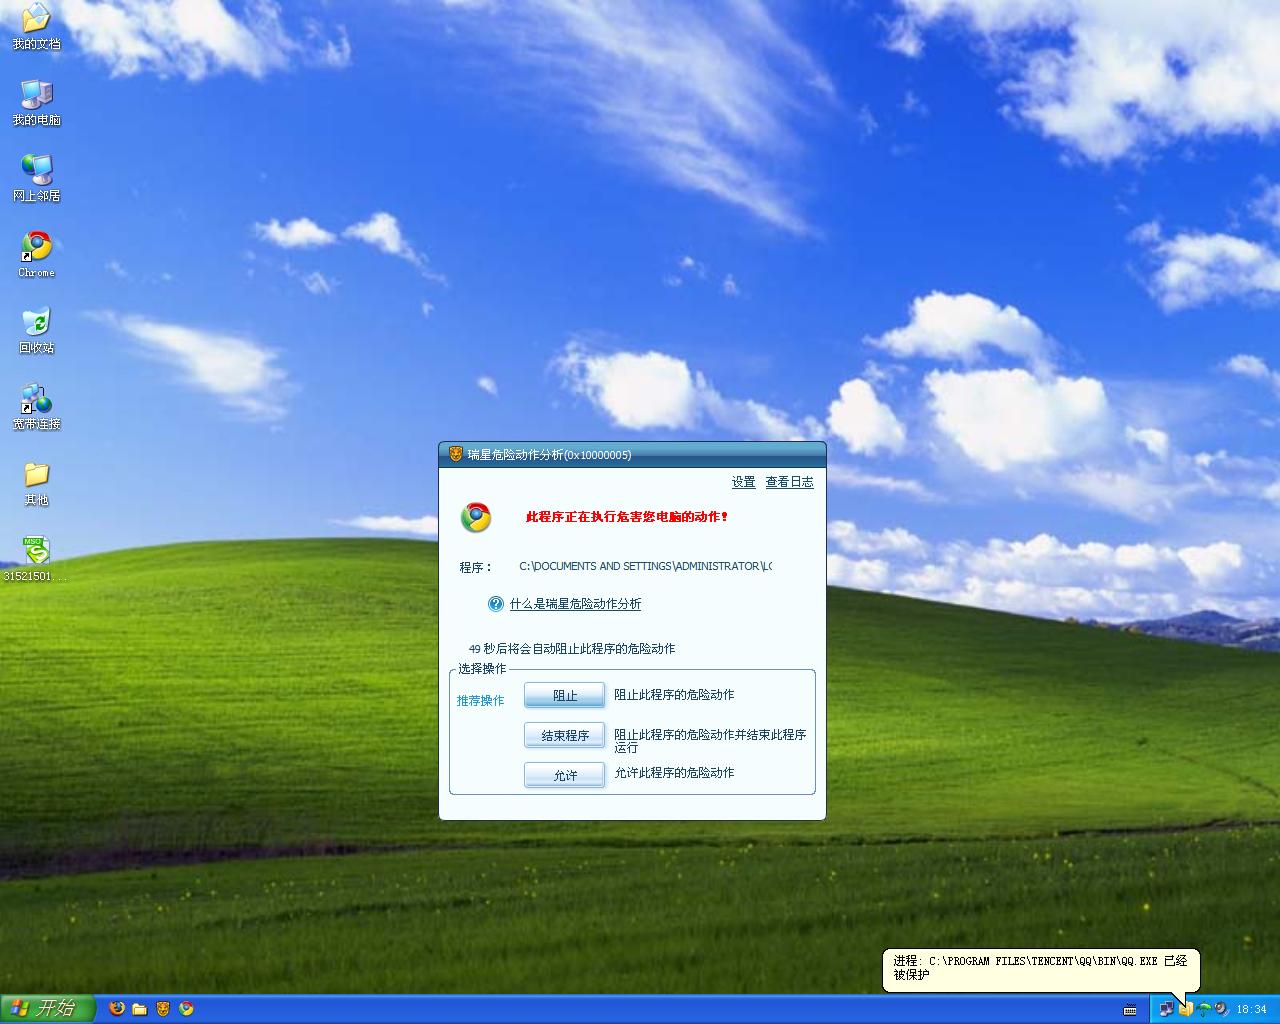Launch Firefox from the quick launch bar
Image resolution: width=1280 pixels, height=1024 pixels.
(x=117, y=1008)
